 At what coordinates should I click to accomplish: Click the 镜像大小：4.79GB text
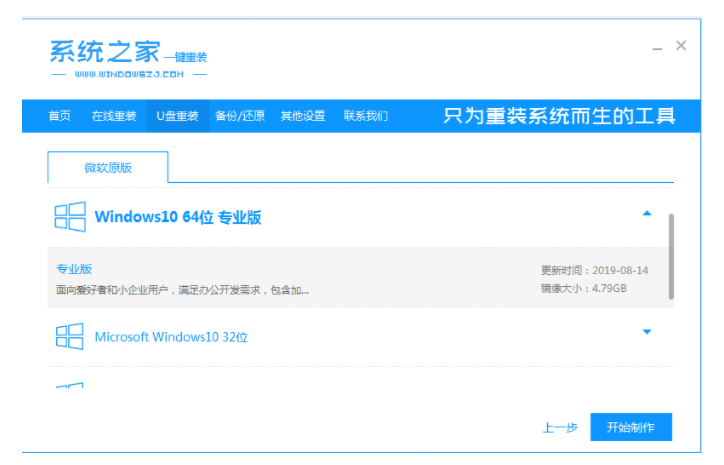584,289
